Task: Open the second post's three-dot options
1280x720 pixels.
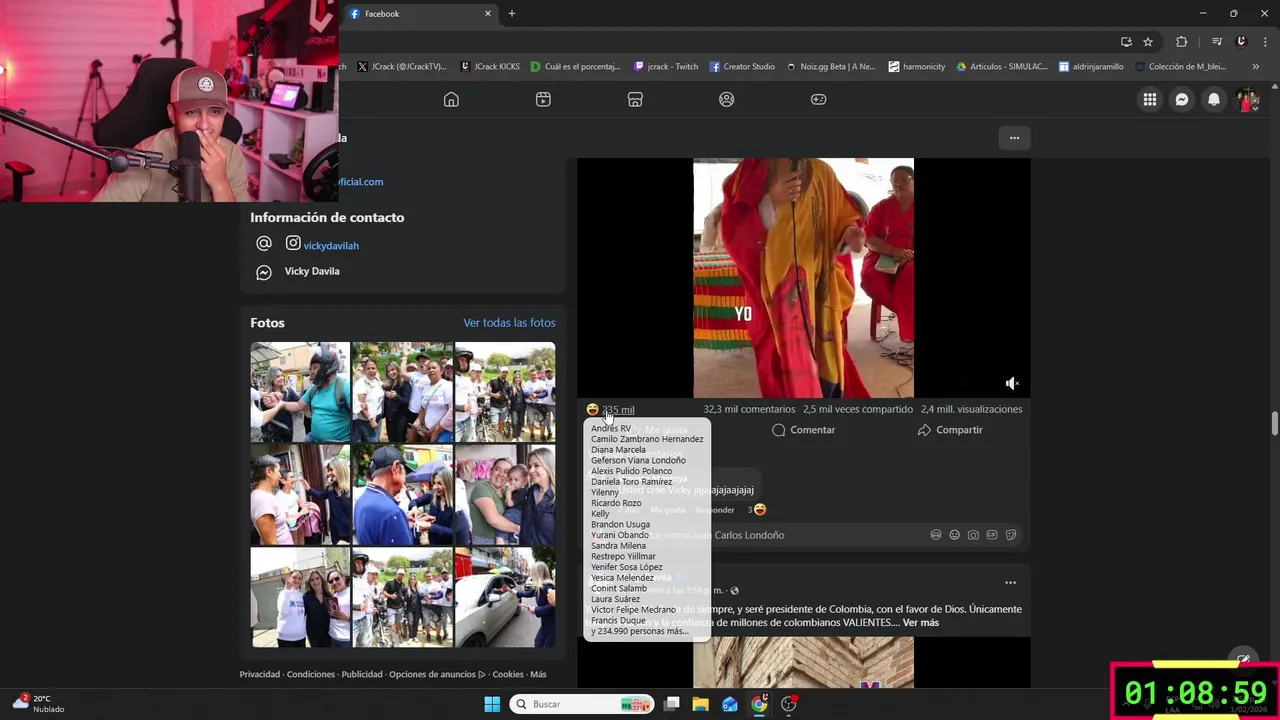Action: 1010,583
